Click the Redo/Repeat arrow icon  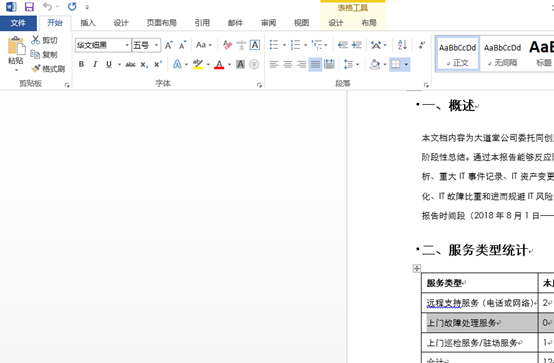(x=72, y=7)
